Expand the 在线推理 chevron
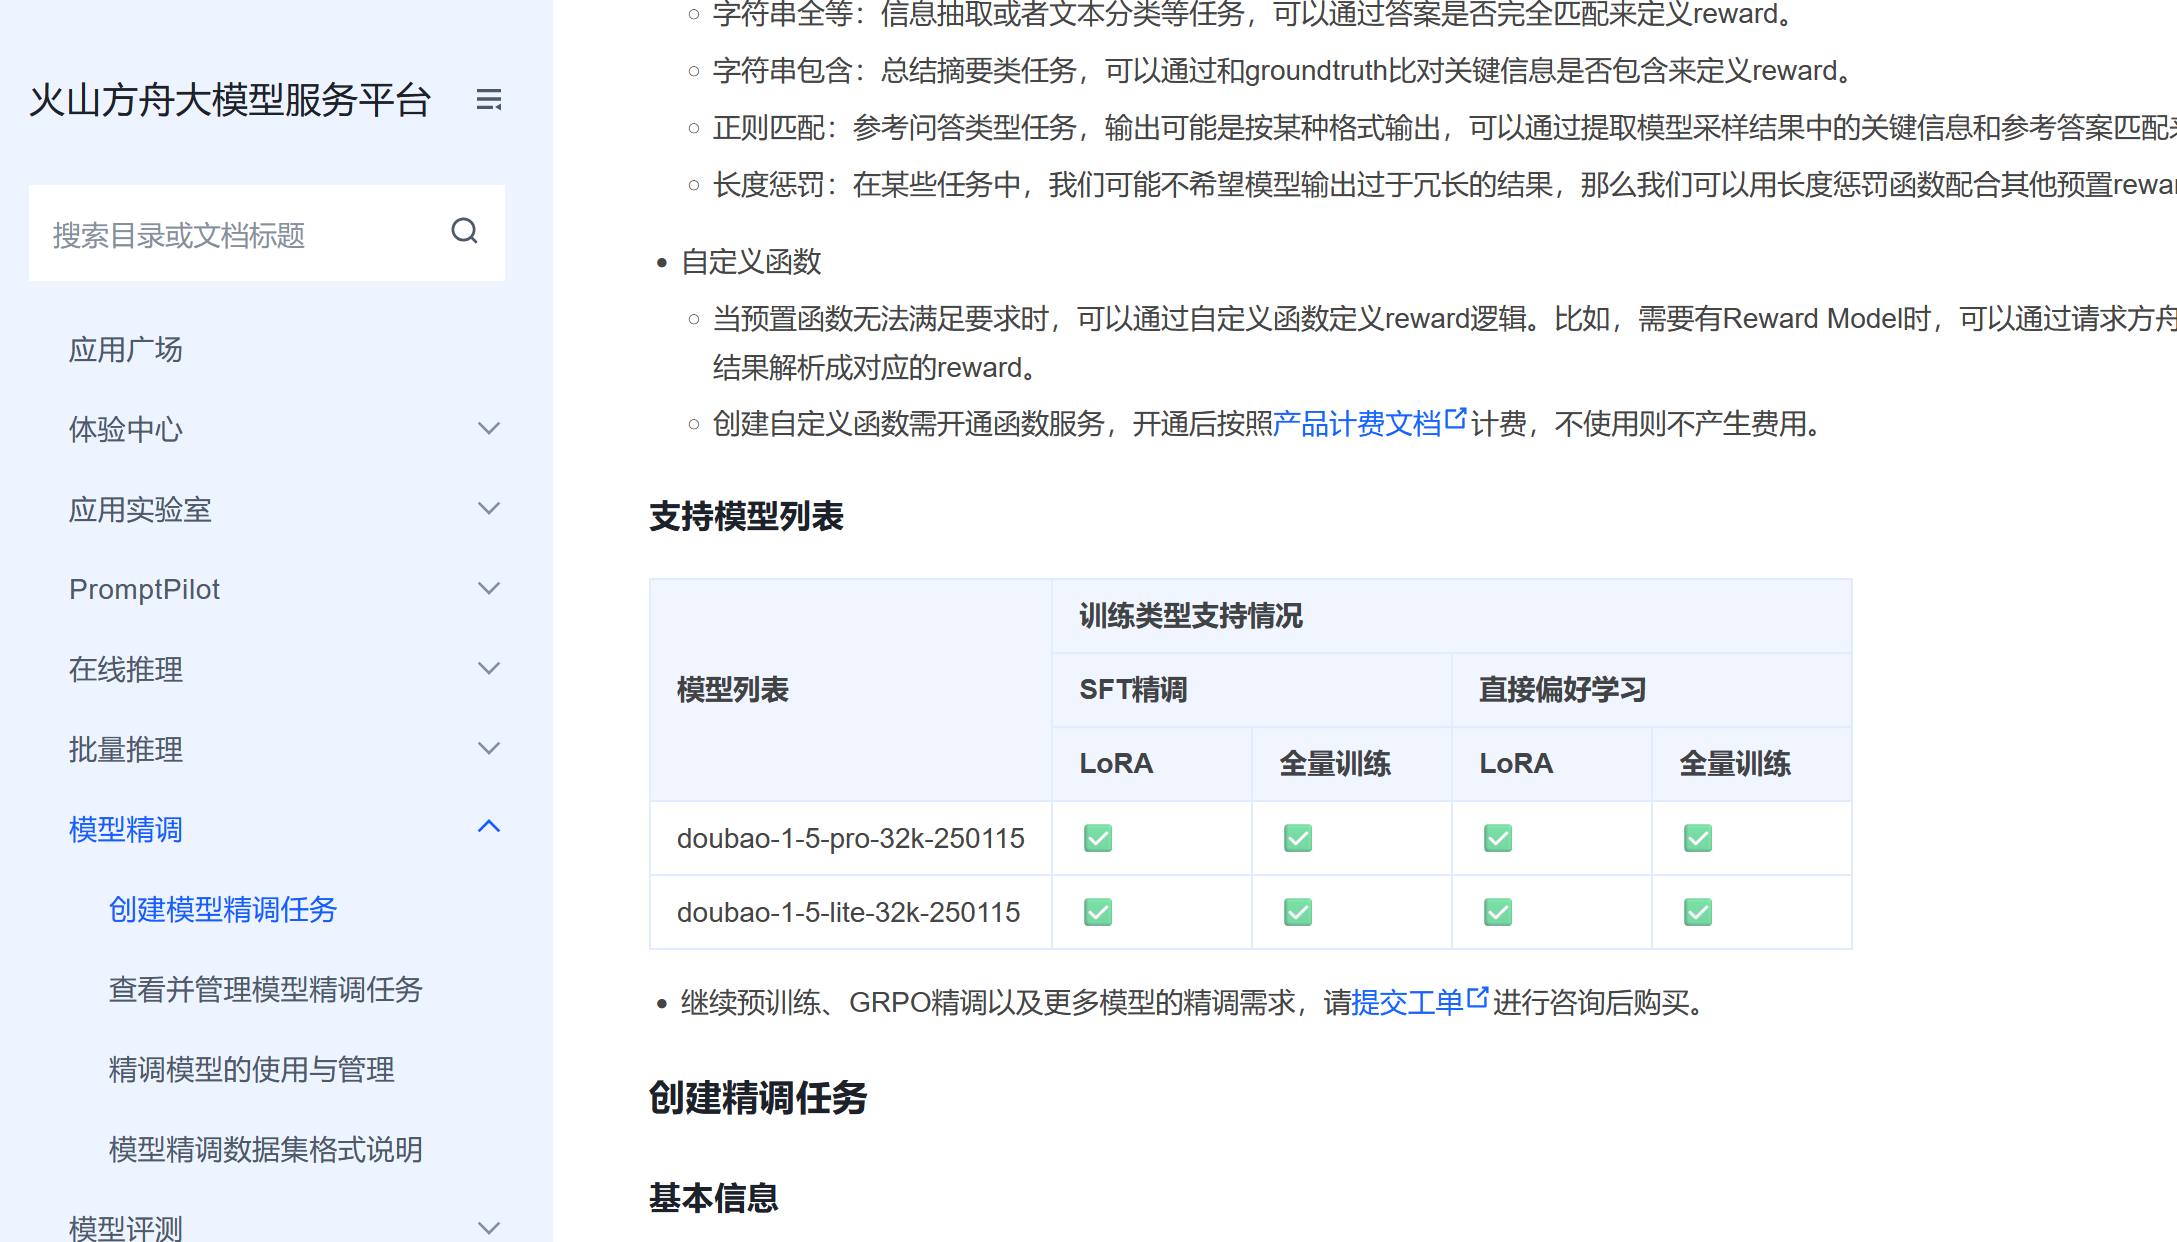Image resolution: width=2177 pixels, height=1242 pixels. click(x=488, y=669)
